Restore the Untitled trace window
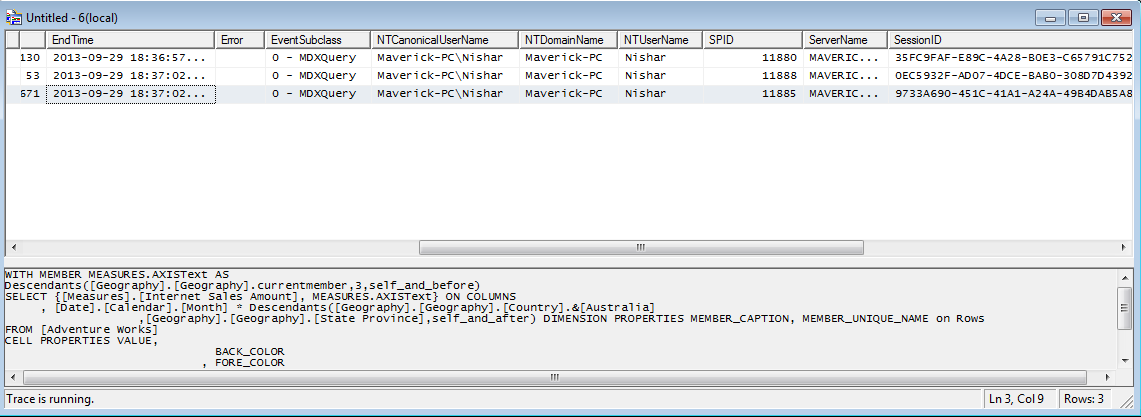The image size is (1141, 417). point(1084,17)
